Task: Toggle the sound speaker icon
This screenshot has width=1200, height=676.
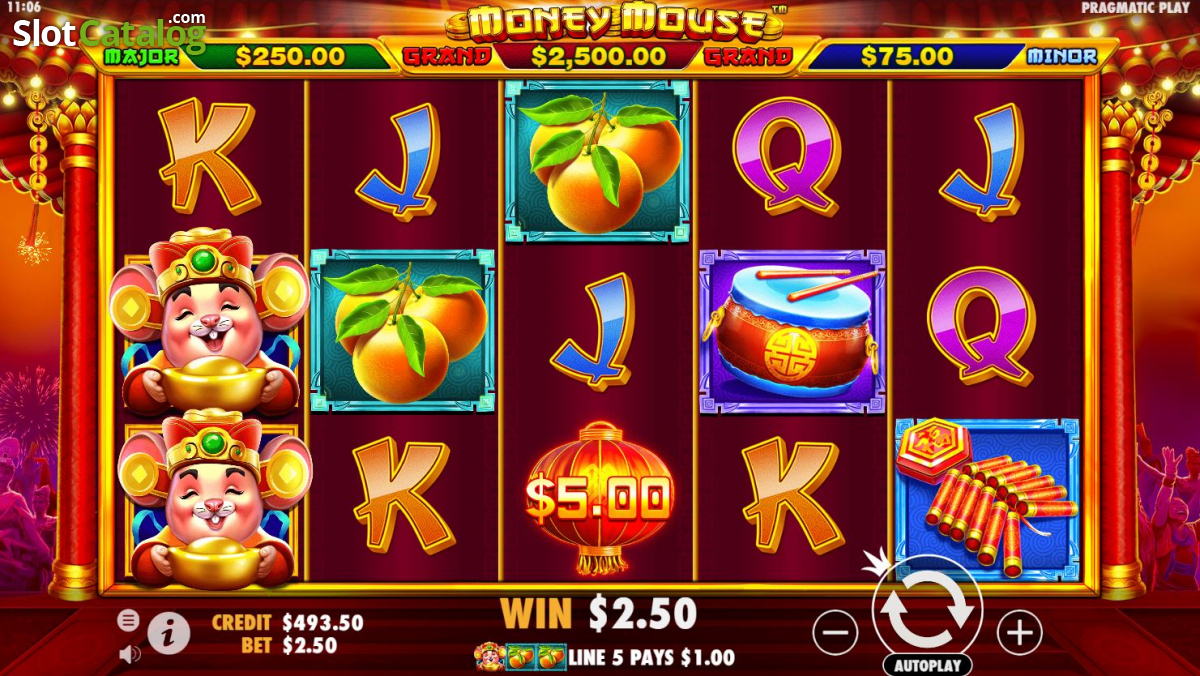Action: coord(129,654)
